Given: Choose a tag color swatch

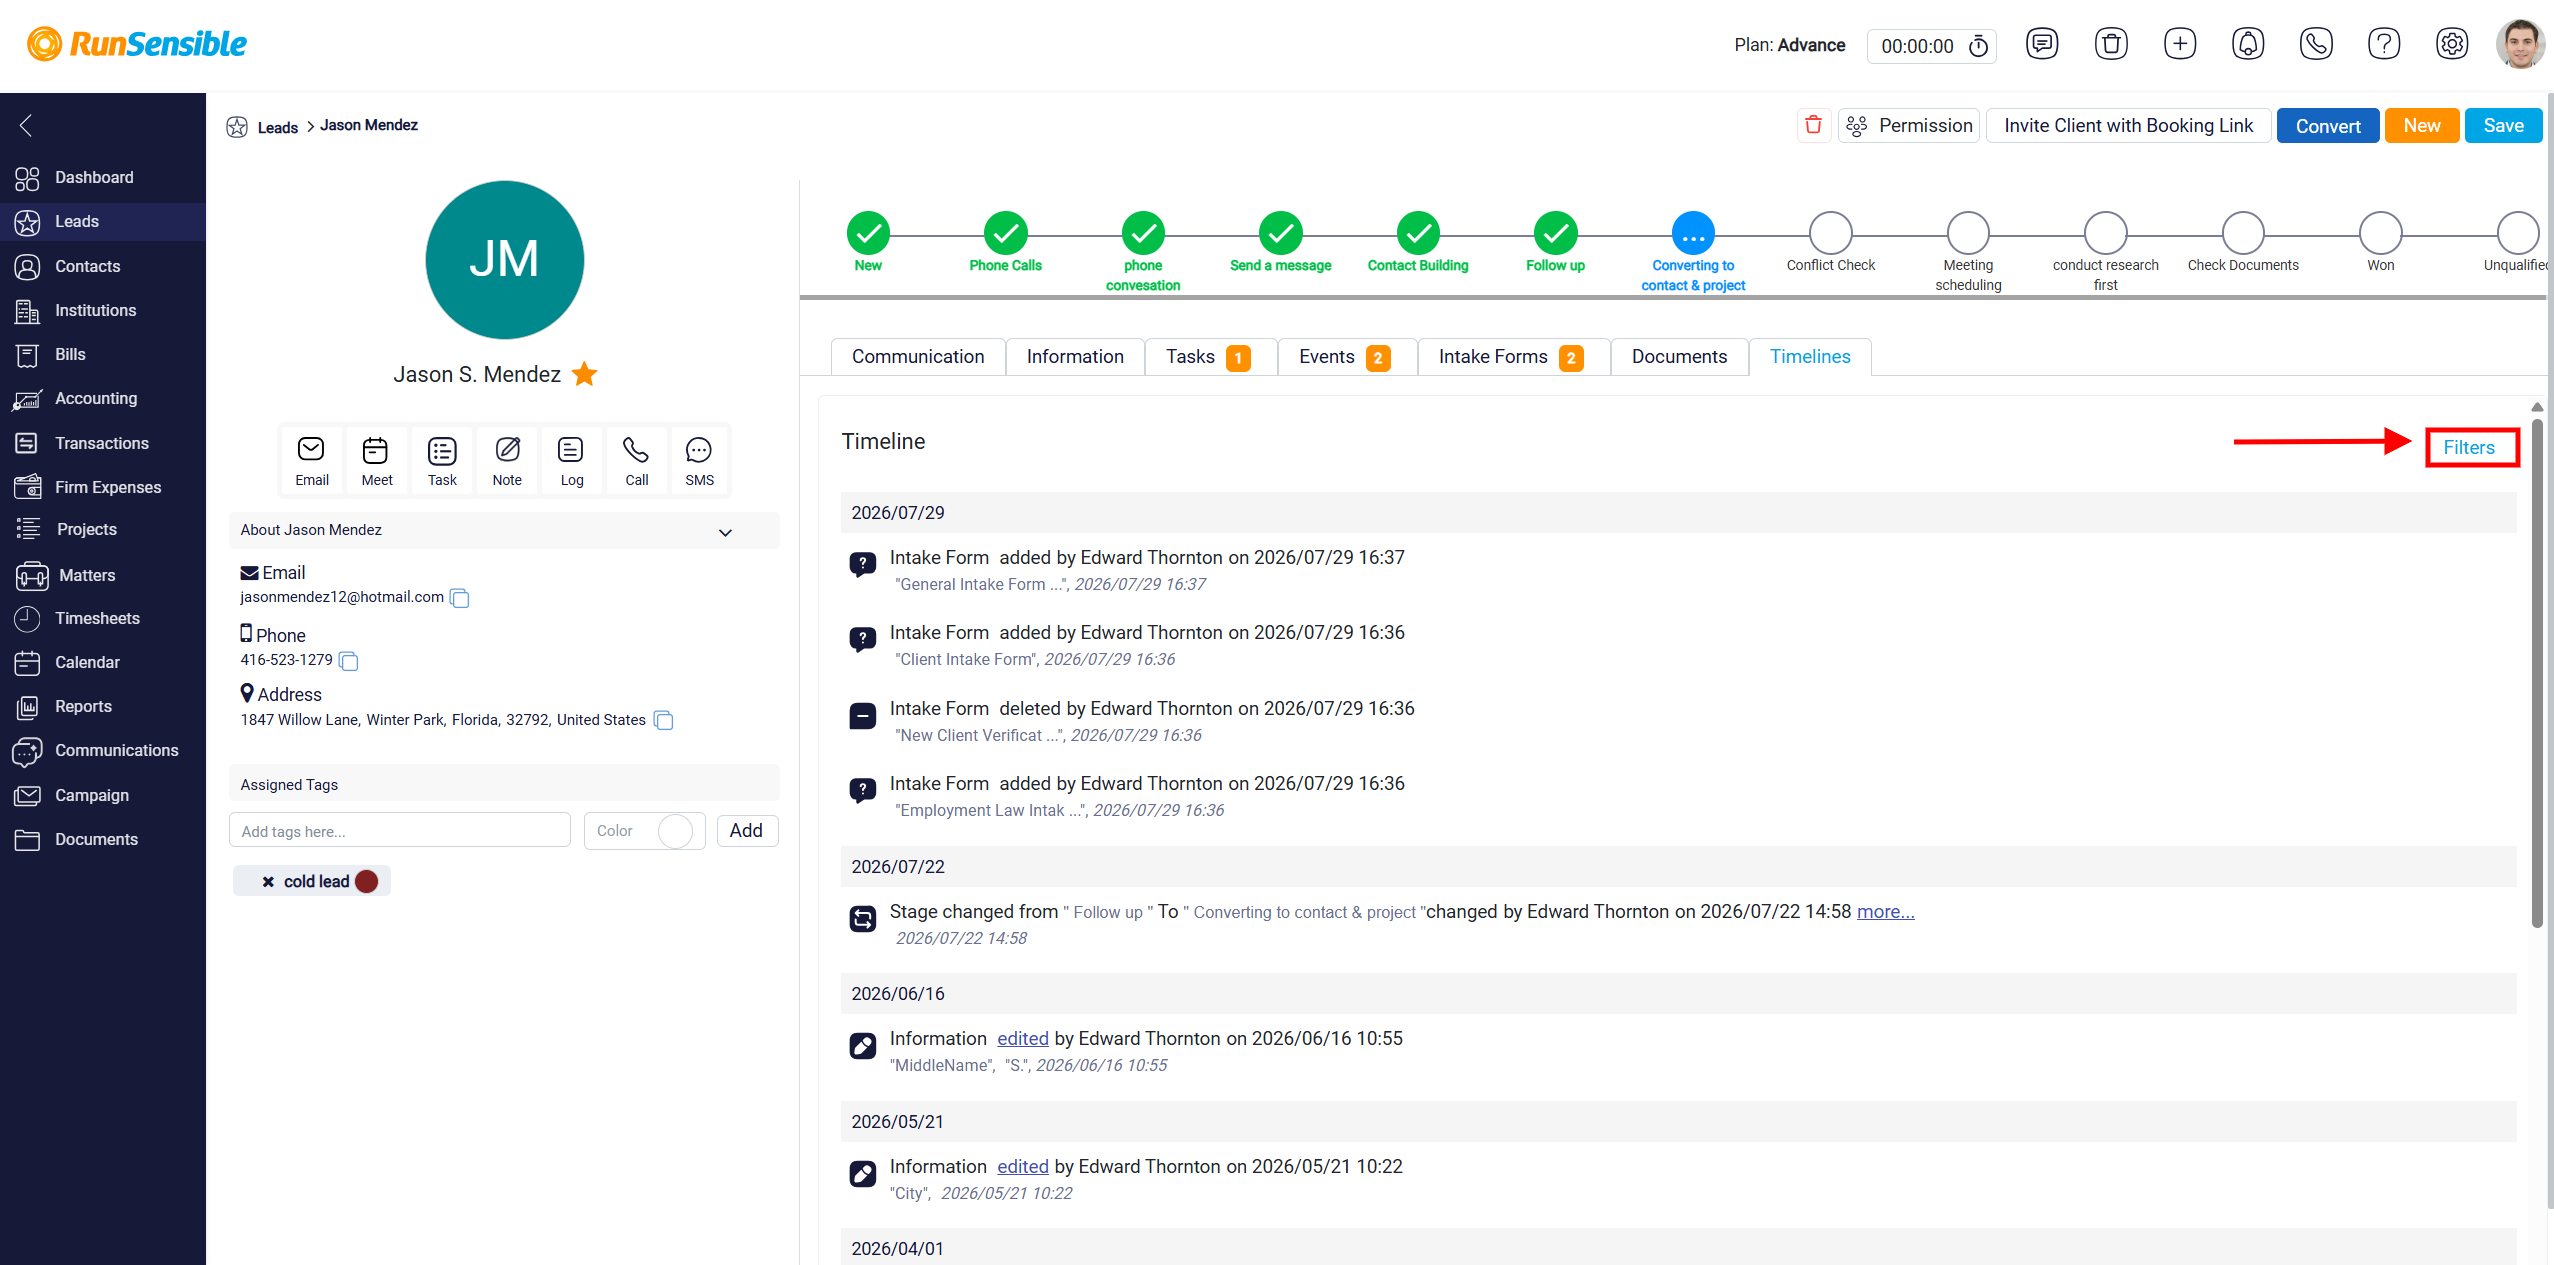Looking at the screenshot, I should (x=675, y=831).
